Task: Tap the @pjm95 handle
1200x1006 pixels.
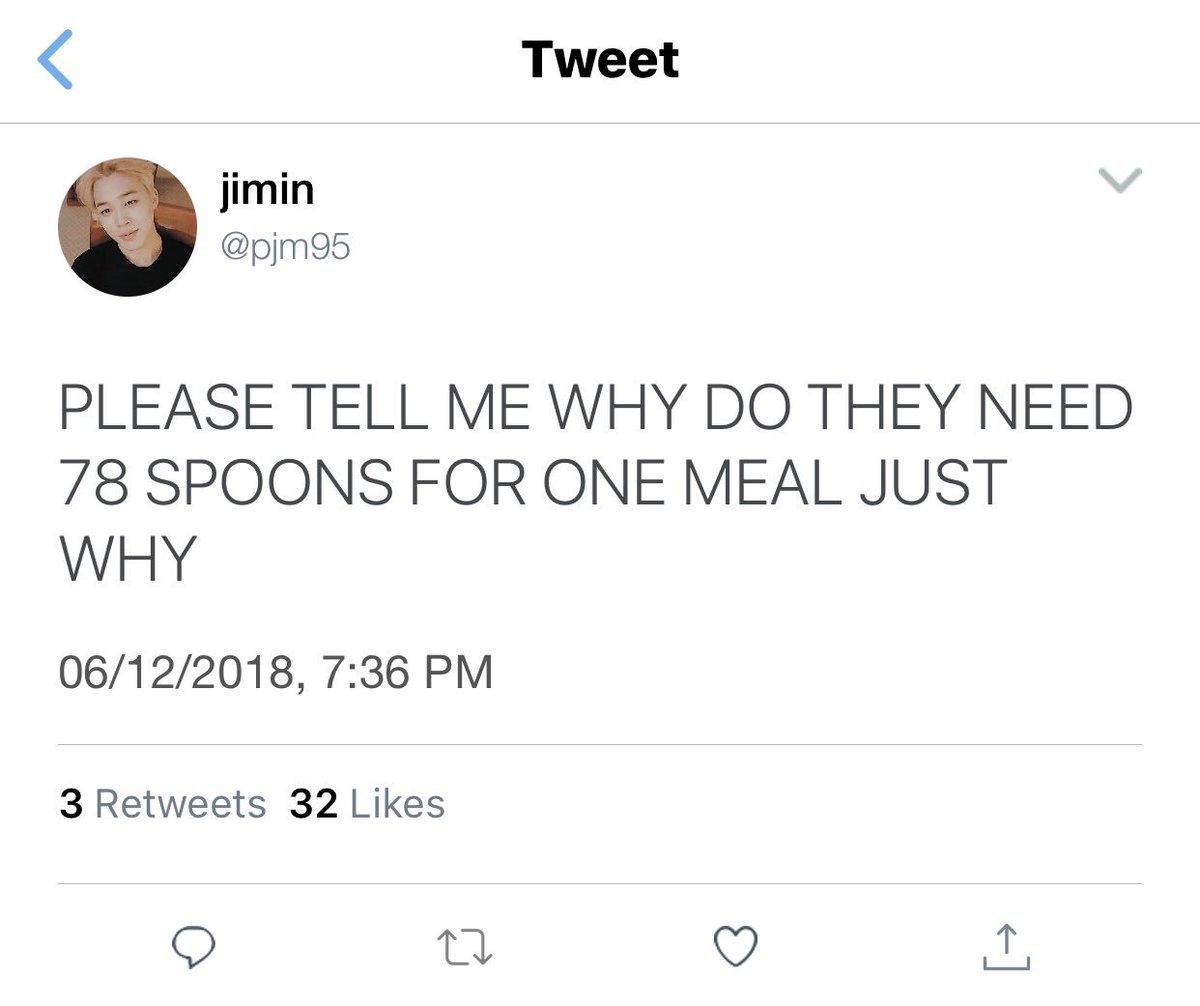Action: (285, 245)
